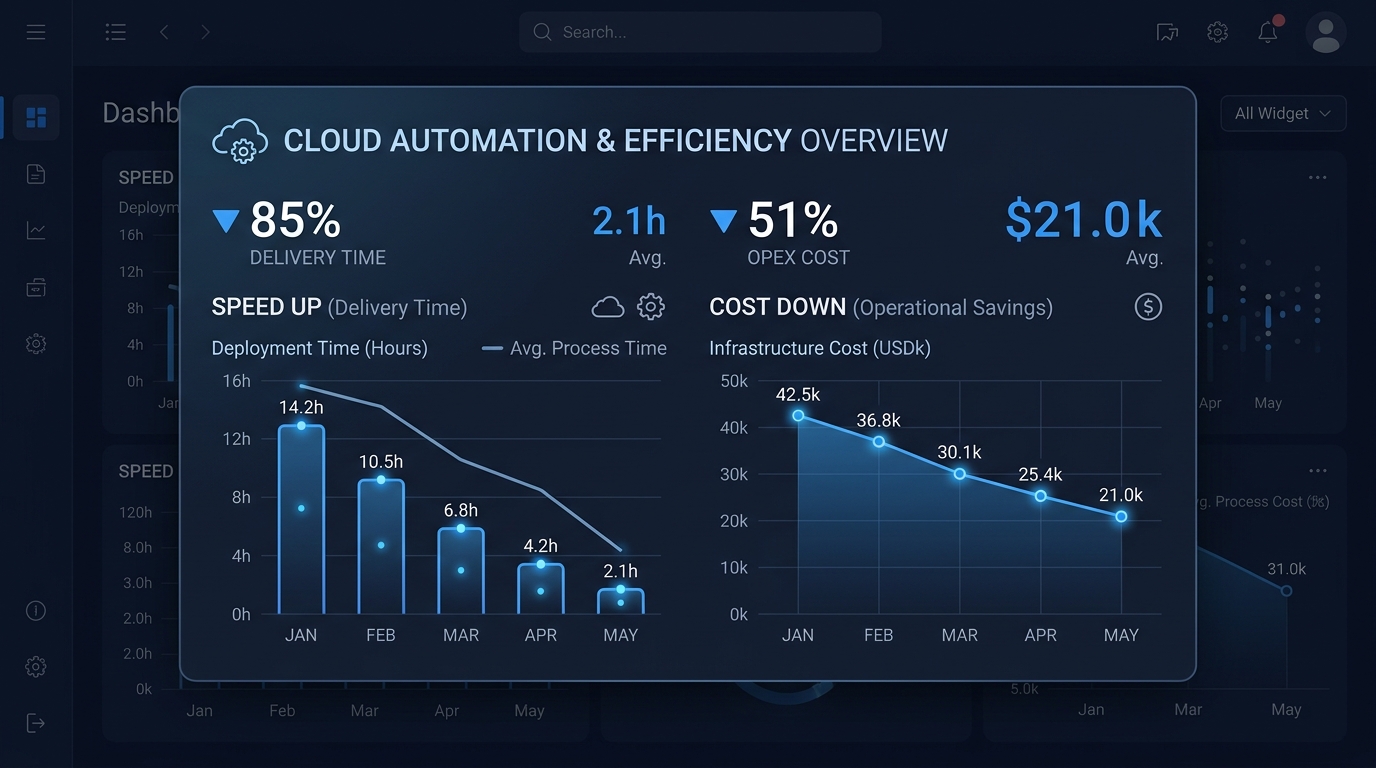Open the document icon in the sidebar

(x=36, y=175)
